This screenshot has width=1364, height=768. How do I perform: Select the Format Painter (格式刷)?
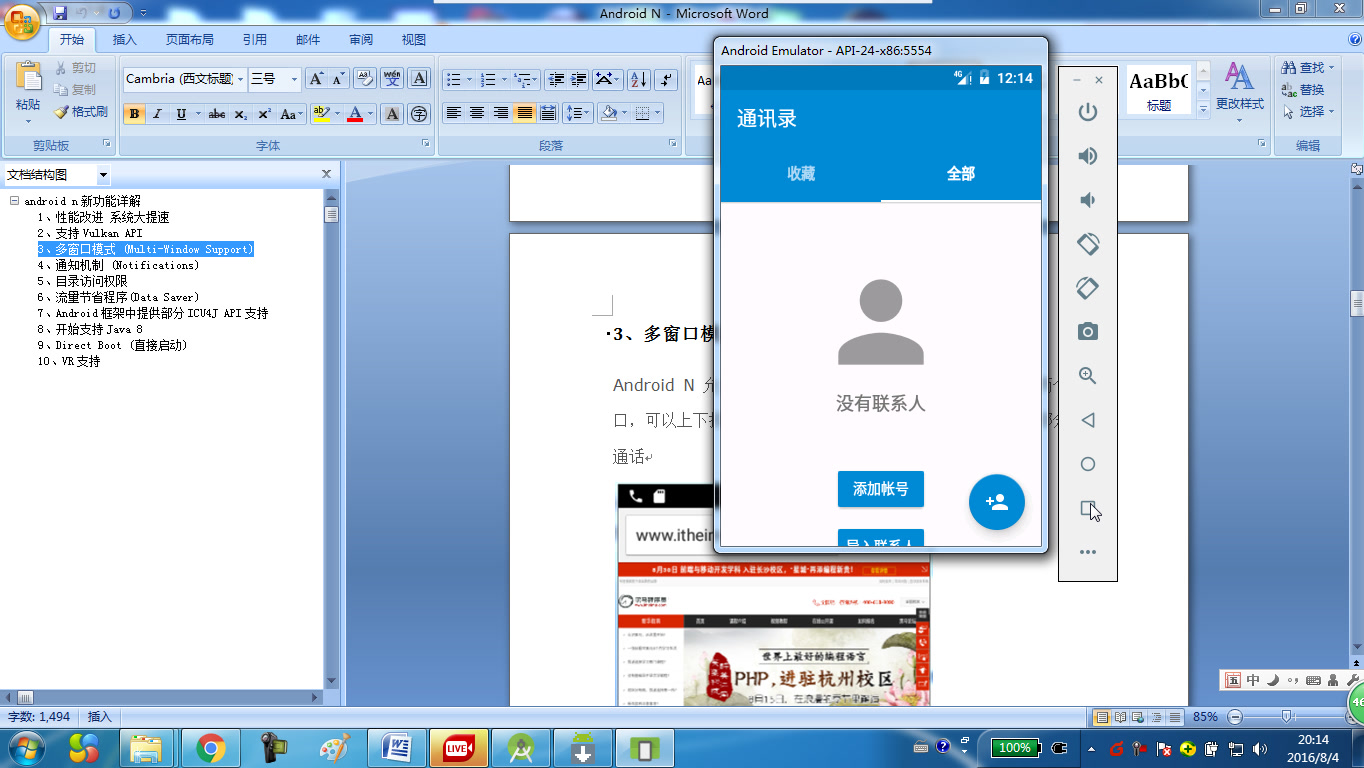80,112
